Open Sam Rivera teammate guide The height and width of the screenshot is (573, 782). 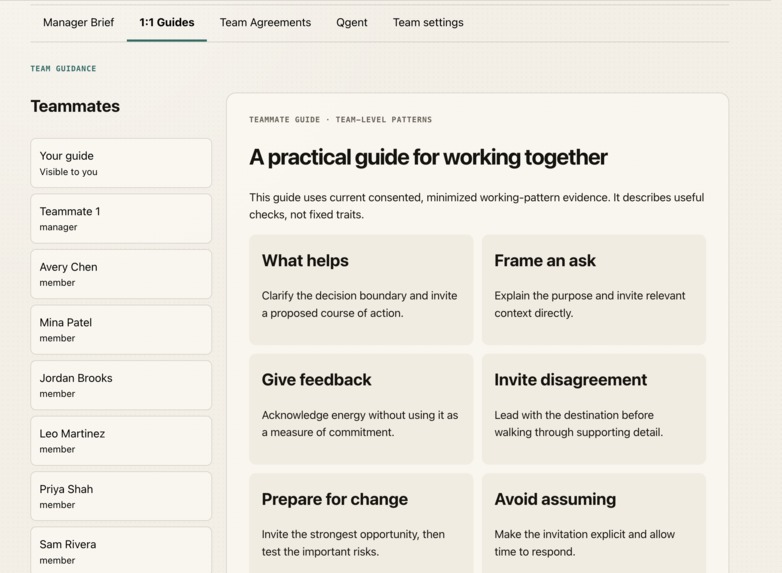[x=121, y=551]
